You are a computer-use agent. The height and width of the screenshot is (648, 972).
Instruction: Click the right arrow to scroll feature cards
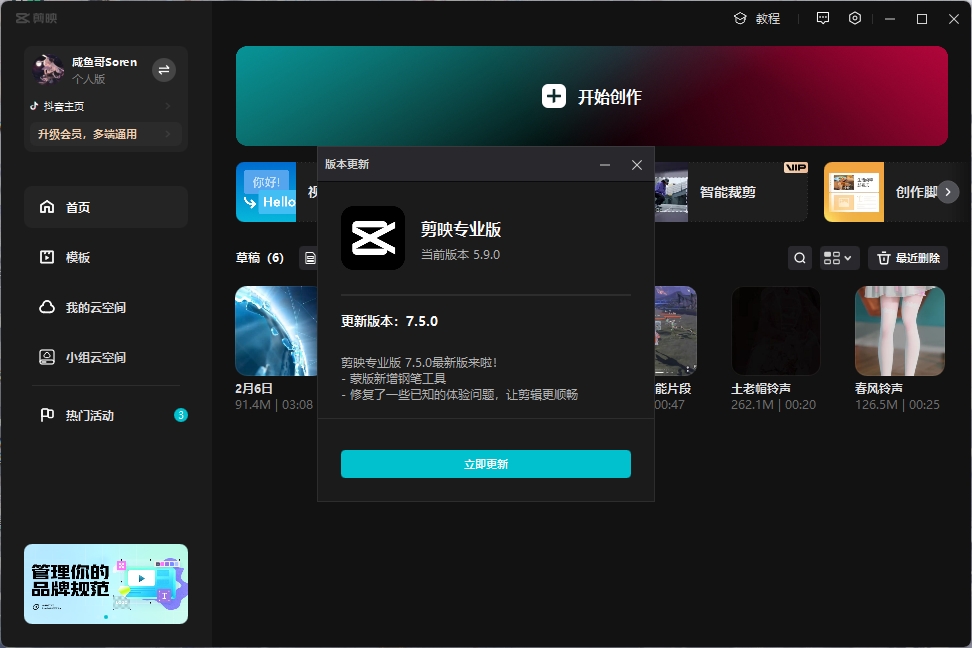tap(948, 192)
